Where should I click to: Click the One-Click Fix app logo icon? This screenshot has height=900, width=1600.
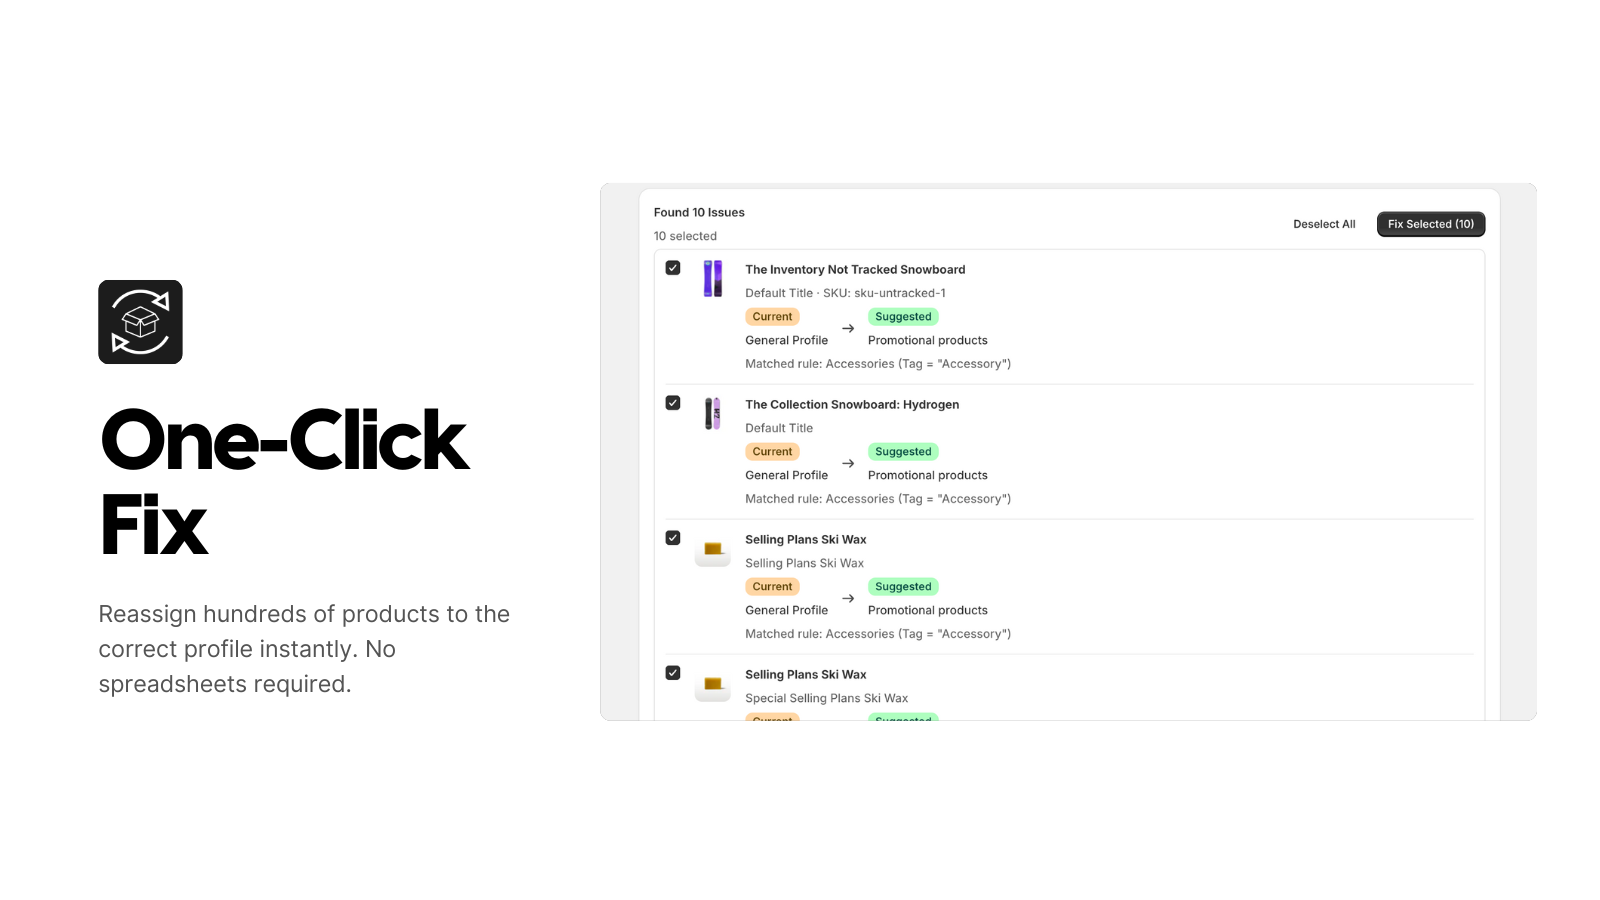coord(140,322)
